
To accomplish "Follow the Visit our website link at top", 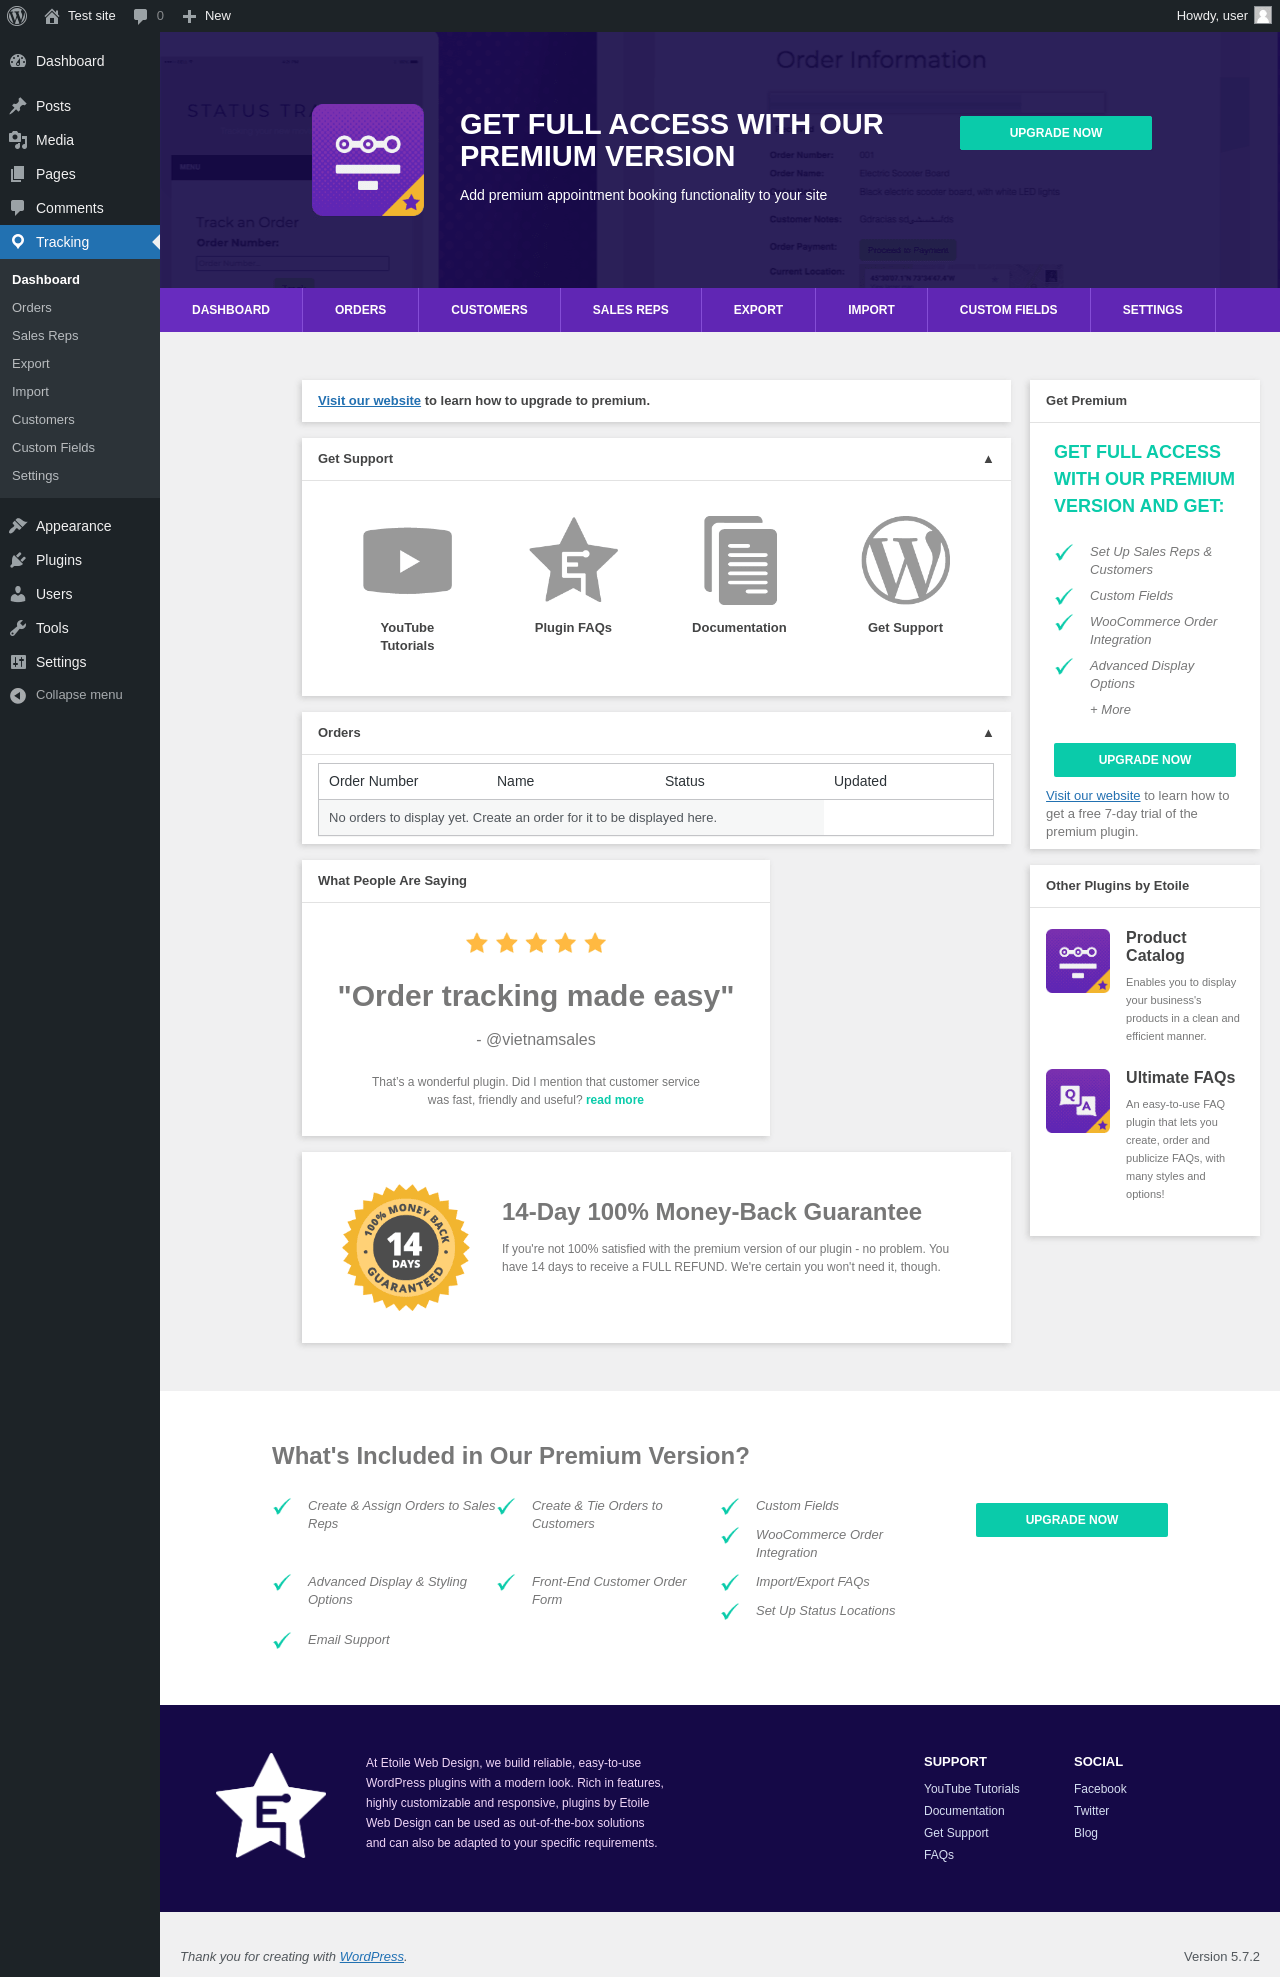I will [x=369, y=401].
